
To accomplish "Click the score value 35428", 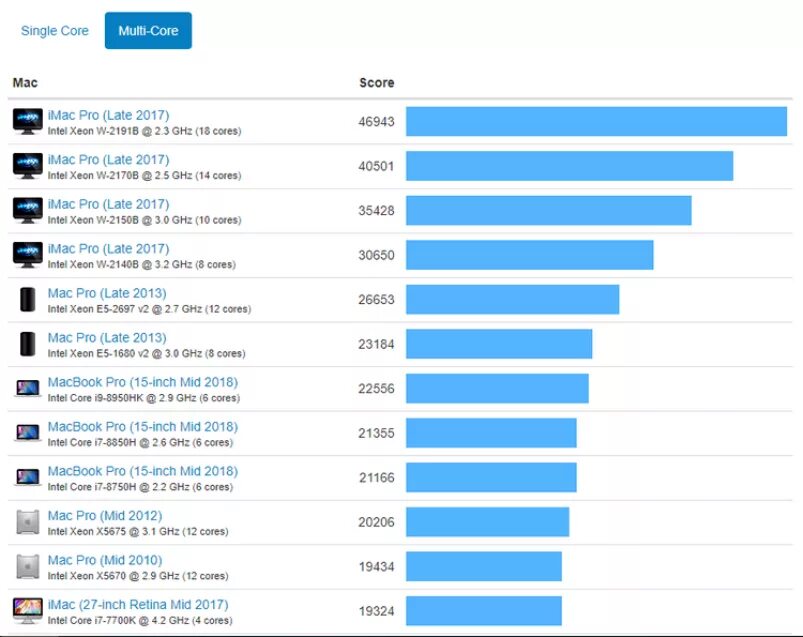I will pyautogui.click(x=376, y=211).
